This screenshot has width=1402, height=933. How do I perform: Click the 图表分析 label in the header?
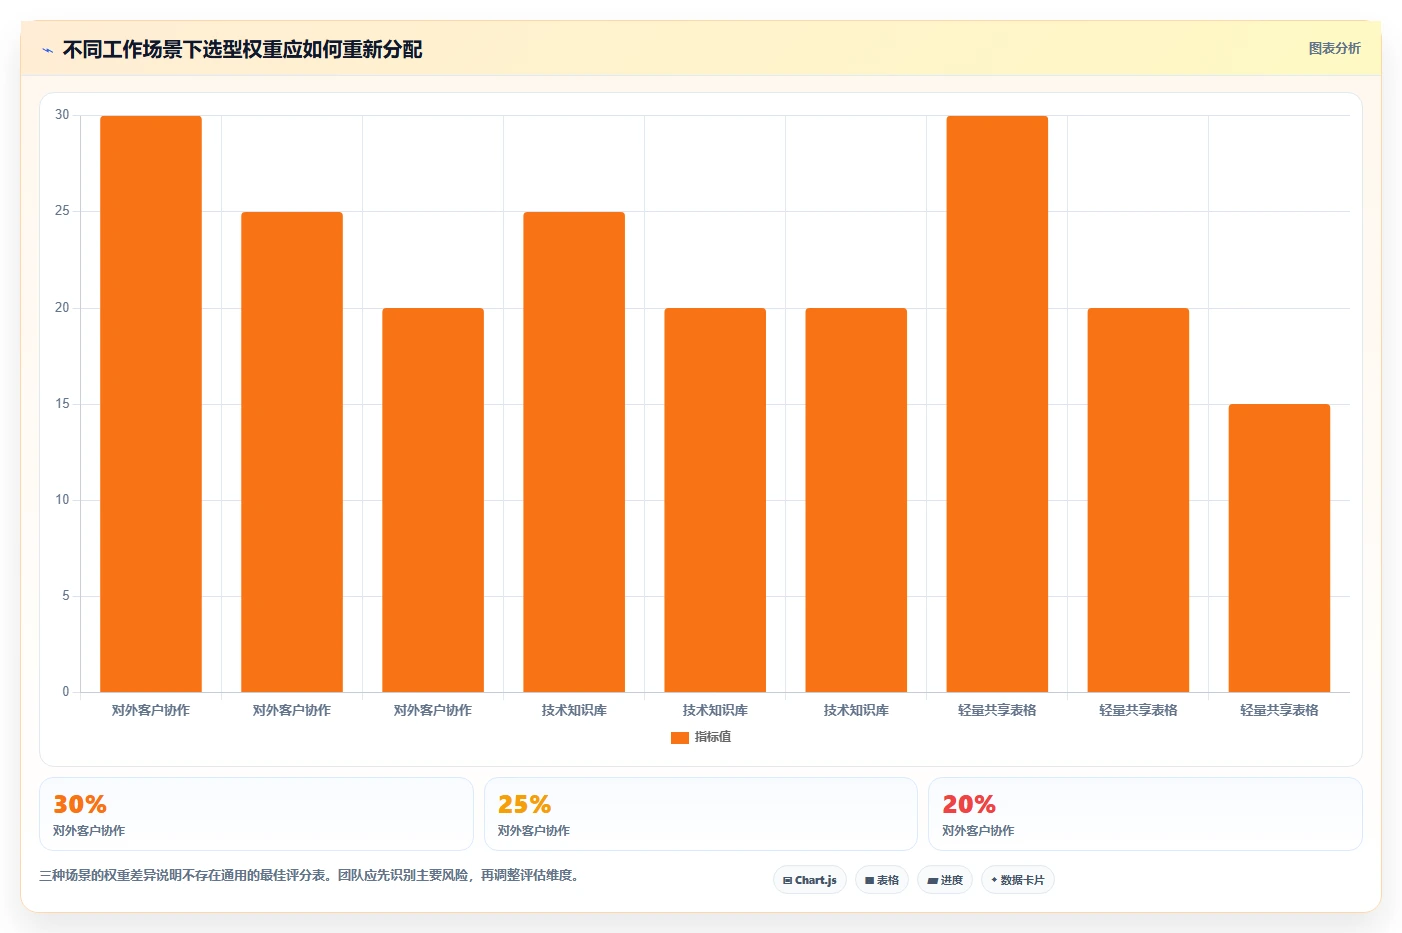pyautogui.click(x=1334, y=48)
